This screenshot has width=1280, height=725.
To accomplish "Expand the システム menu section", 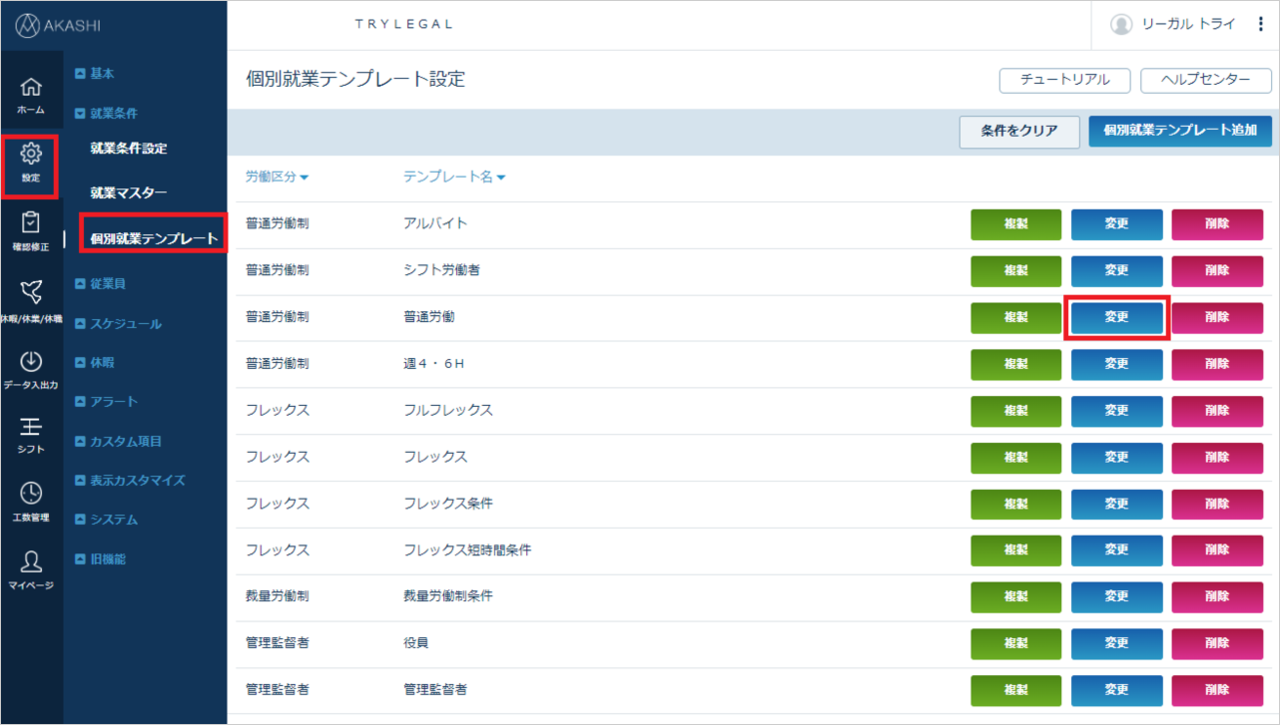I will point(107,520).
